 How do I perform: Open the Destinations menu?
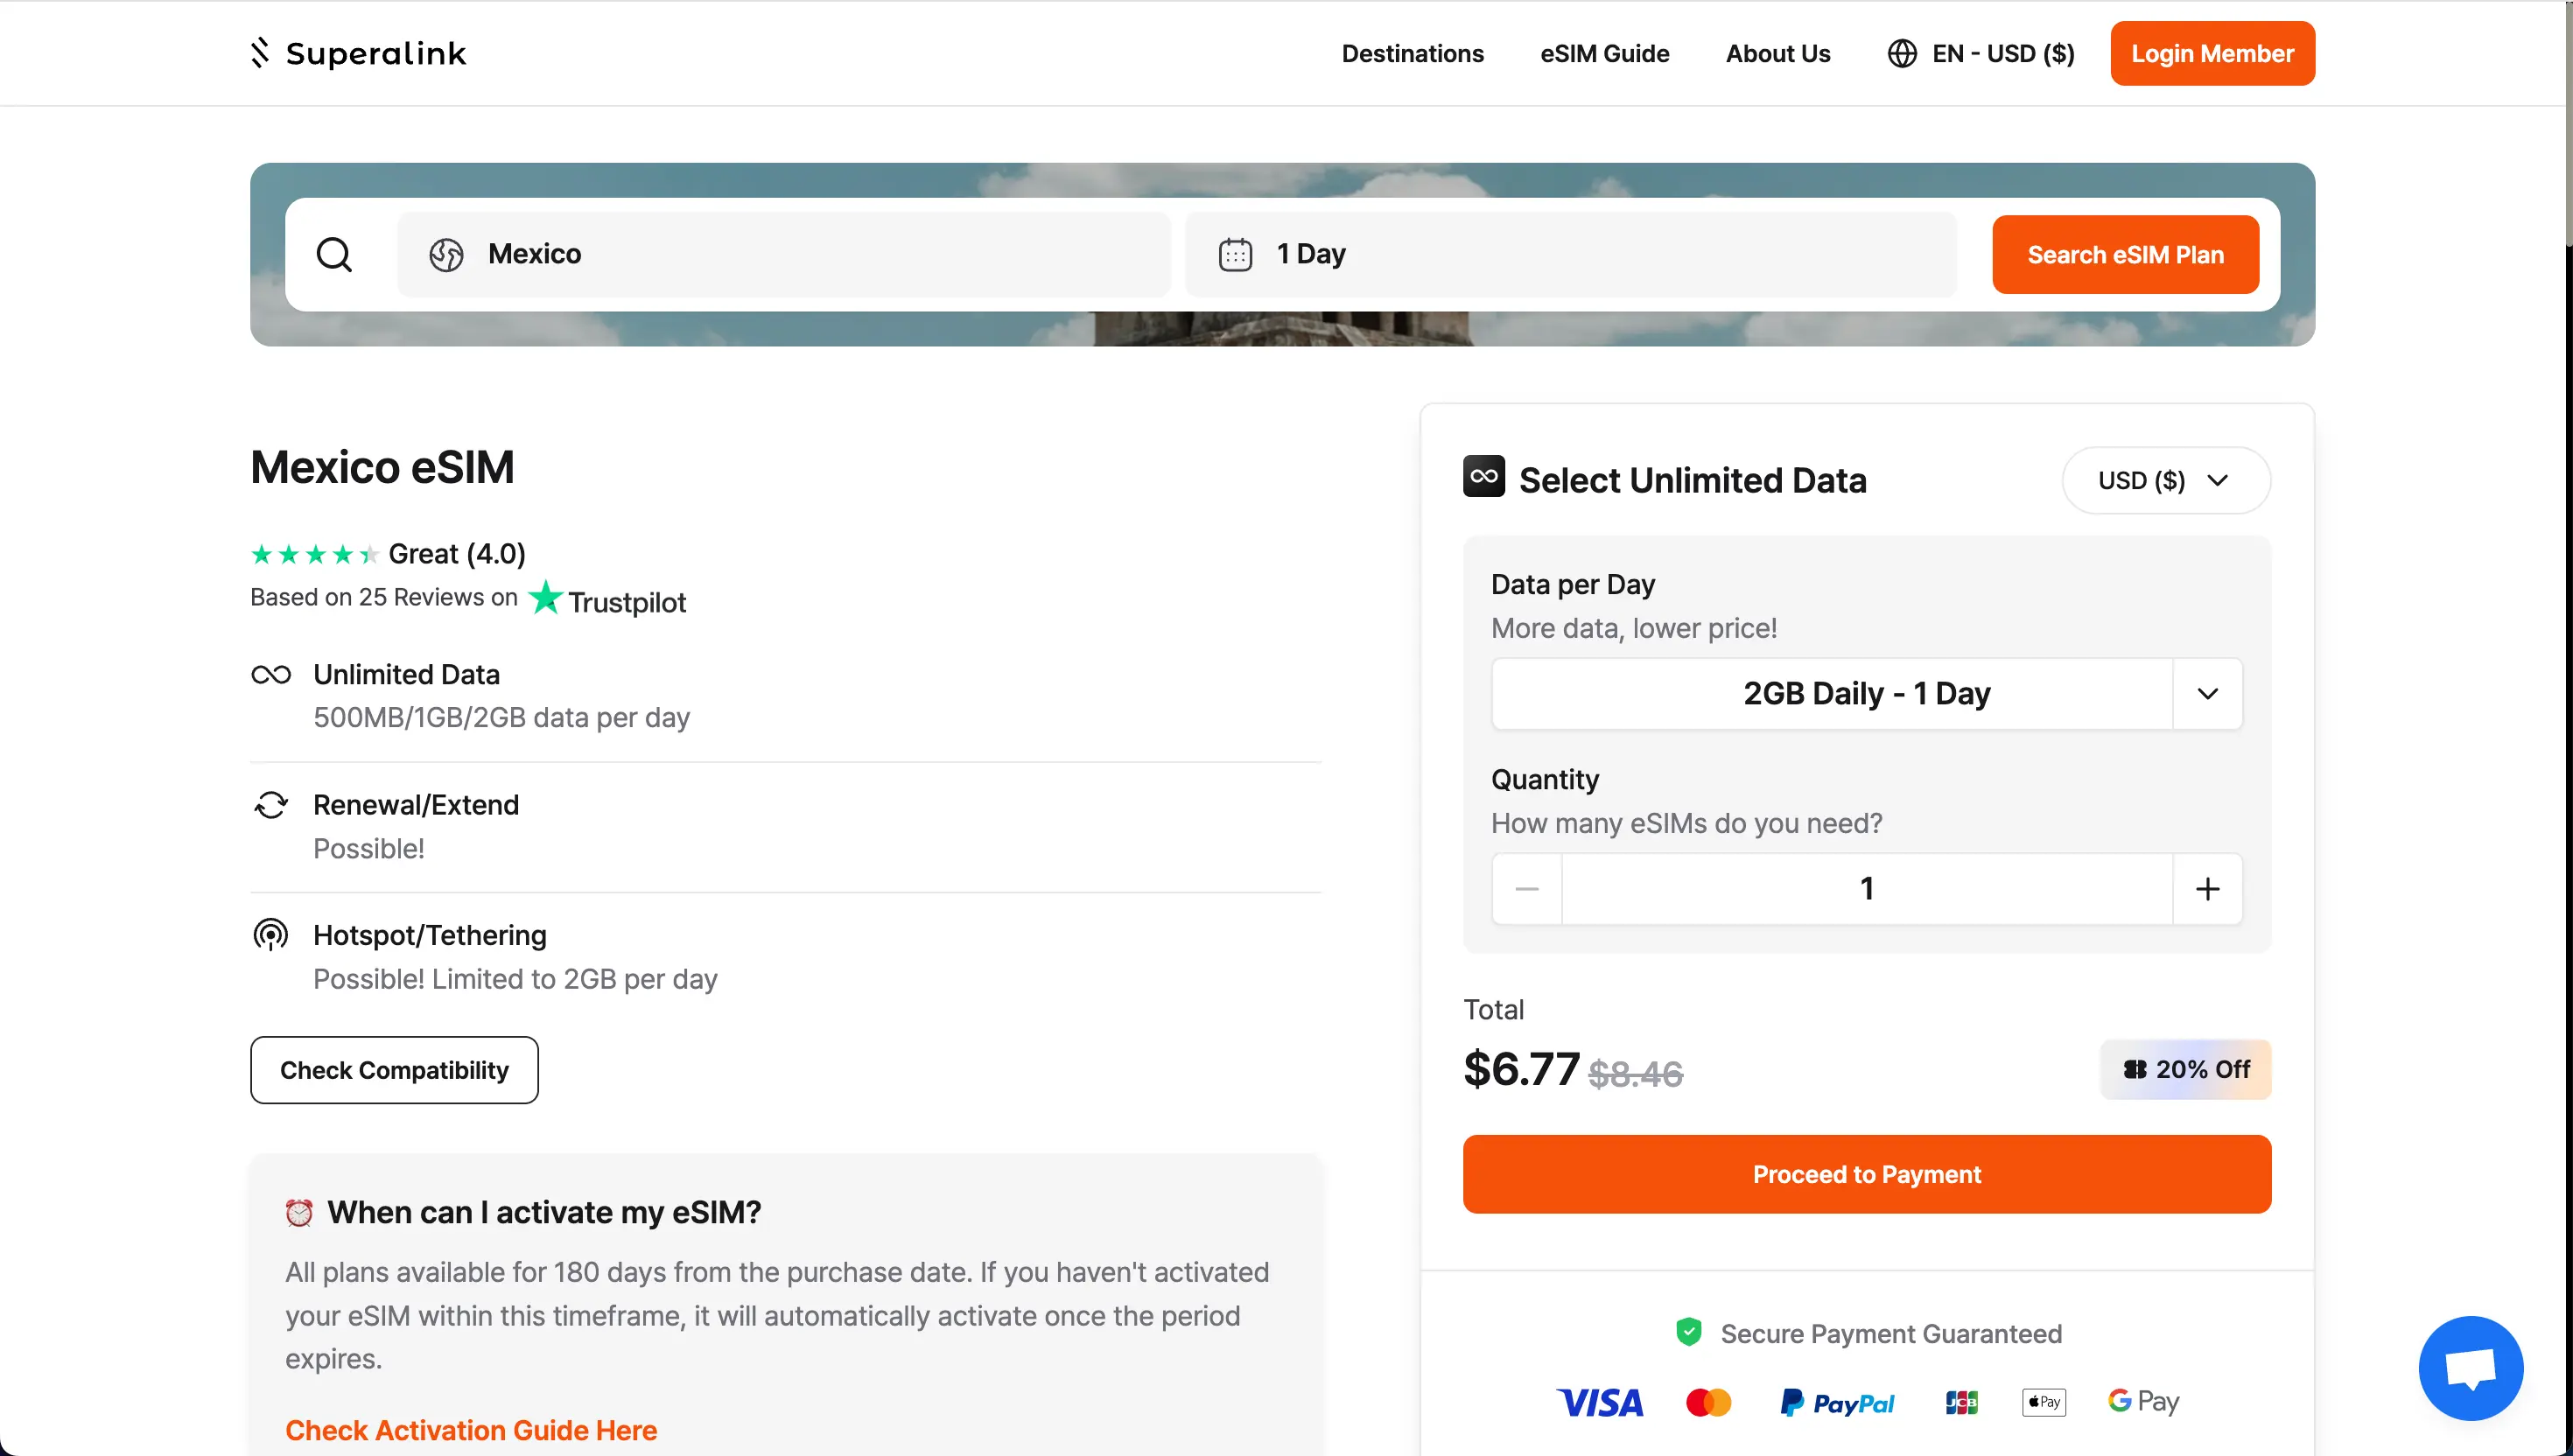[x=1413, y=53]
